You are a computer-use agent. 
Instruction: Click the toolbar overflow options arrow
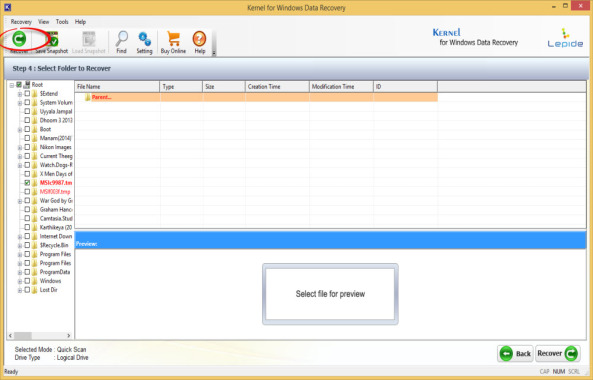214,53
